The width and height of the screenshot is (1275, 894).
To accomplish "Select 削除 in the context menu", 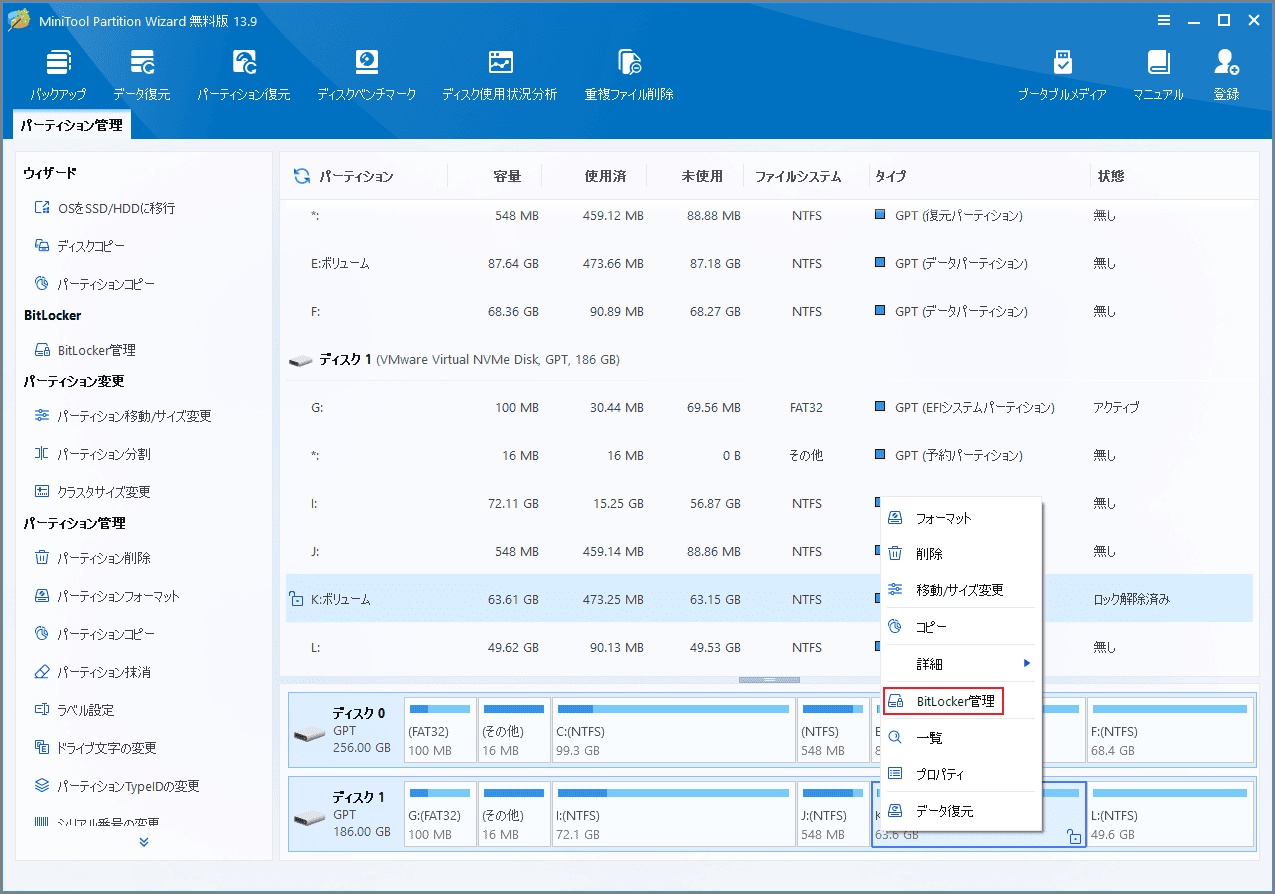I will click(x=960, y=554).
